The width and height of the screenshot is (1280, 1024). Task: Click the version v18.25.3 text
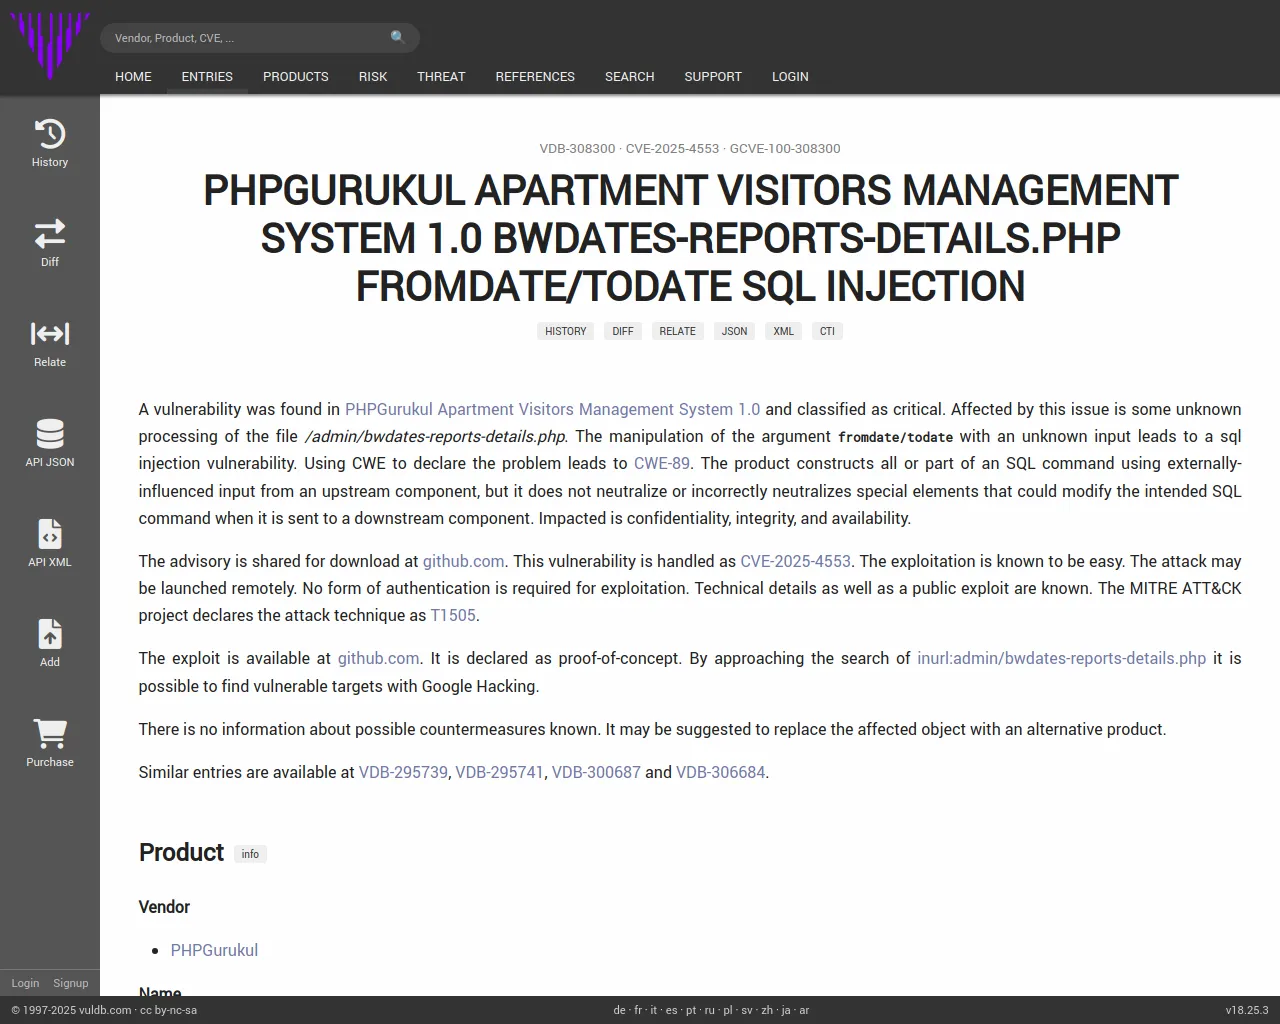[x=1247, y=1010]
